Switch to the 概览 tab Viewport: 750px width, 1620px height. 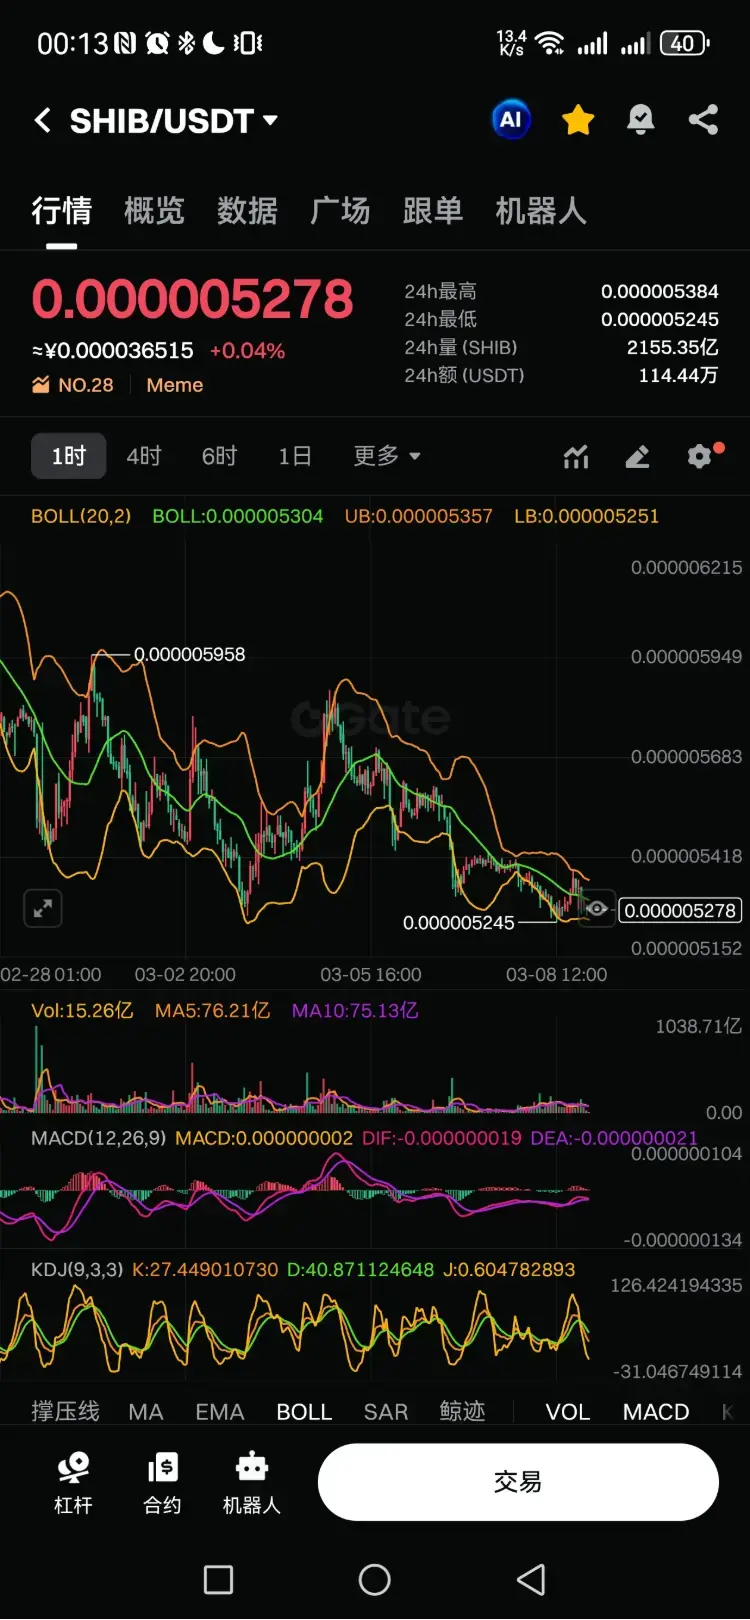pos(154,210)
